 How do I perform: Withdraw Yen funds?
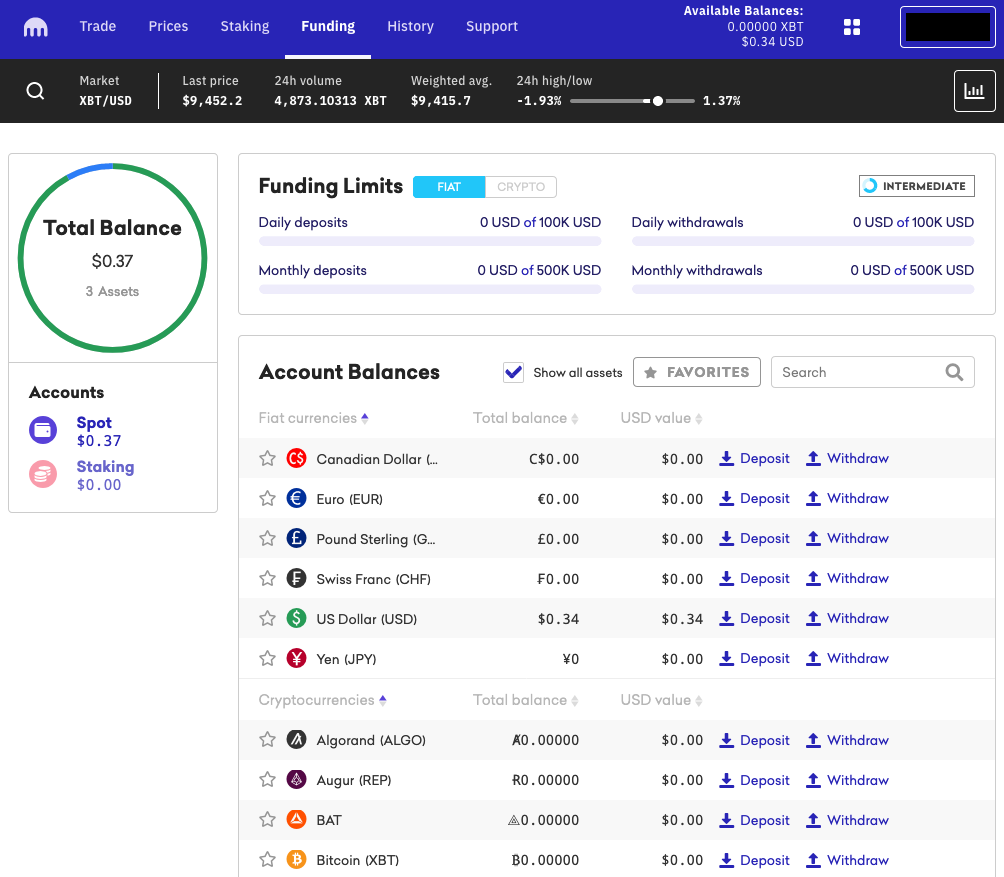[x=847, y=658]
